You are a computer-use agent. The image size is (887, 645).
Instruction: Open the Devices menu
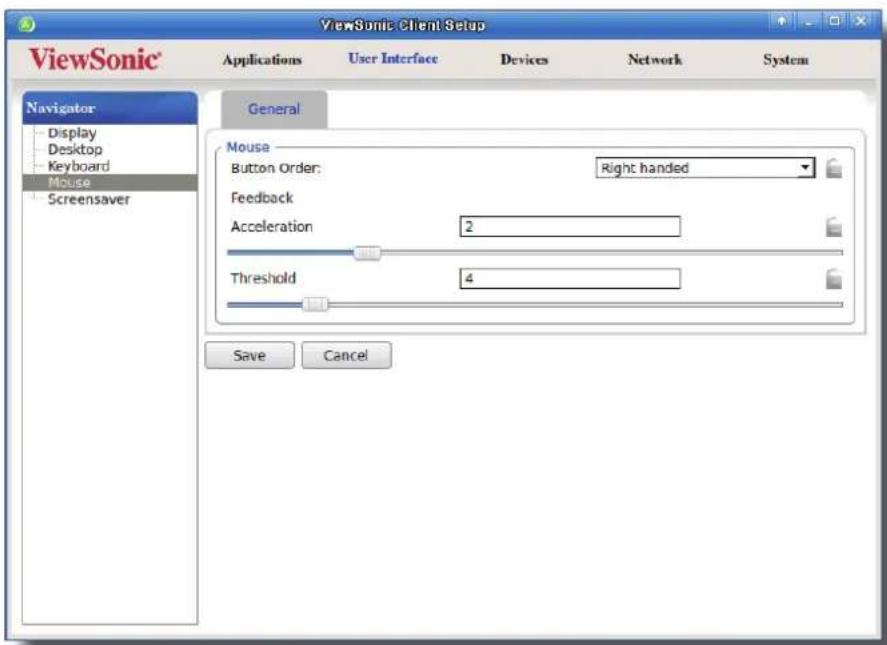pos(524,59)
